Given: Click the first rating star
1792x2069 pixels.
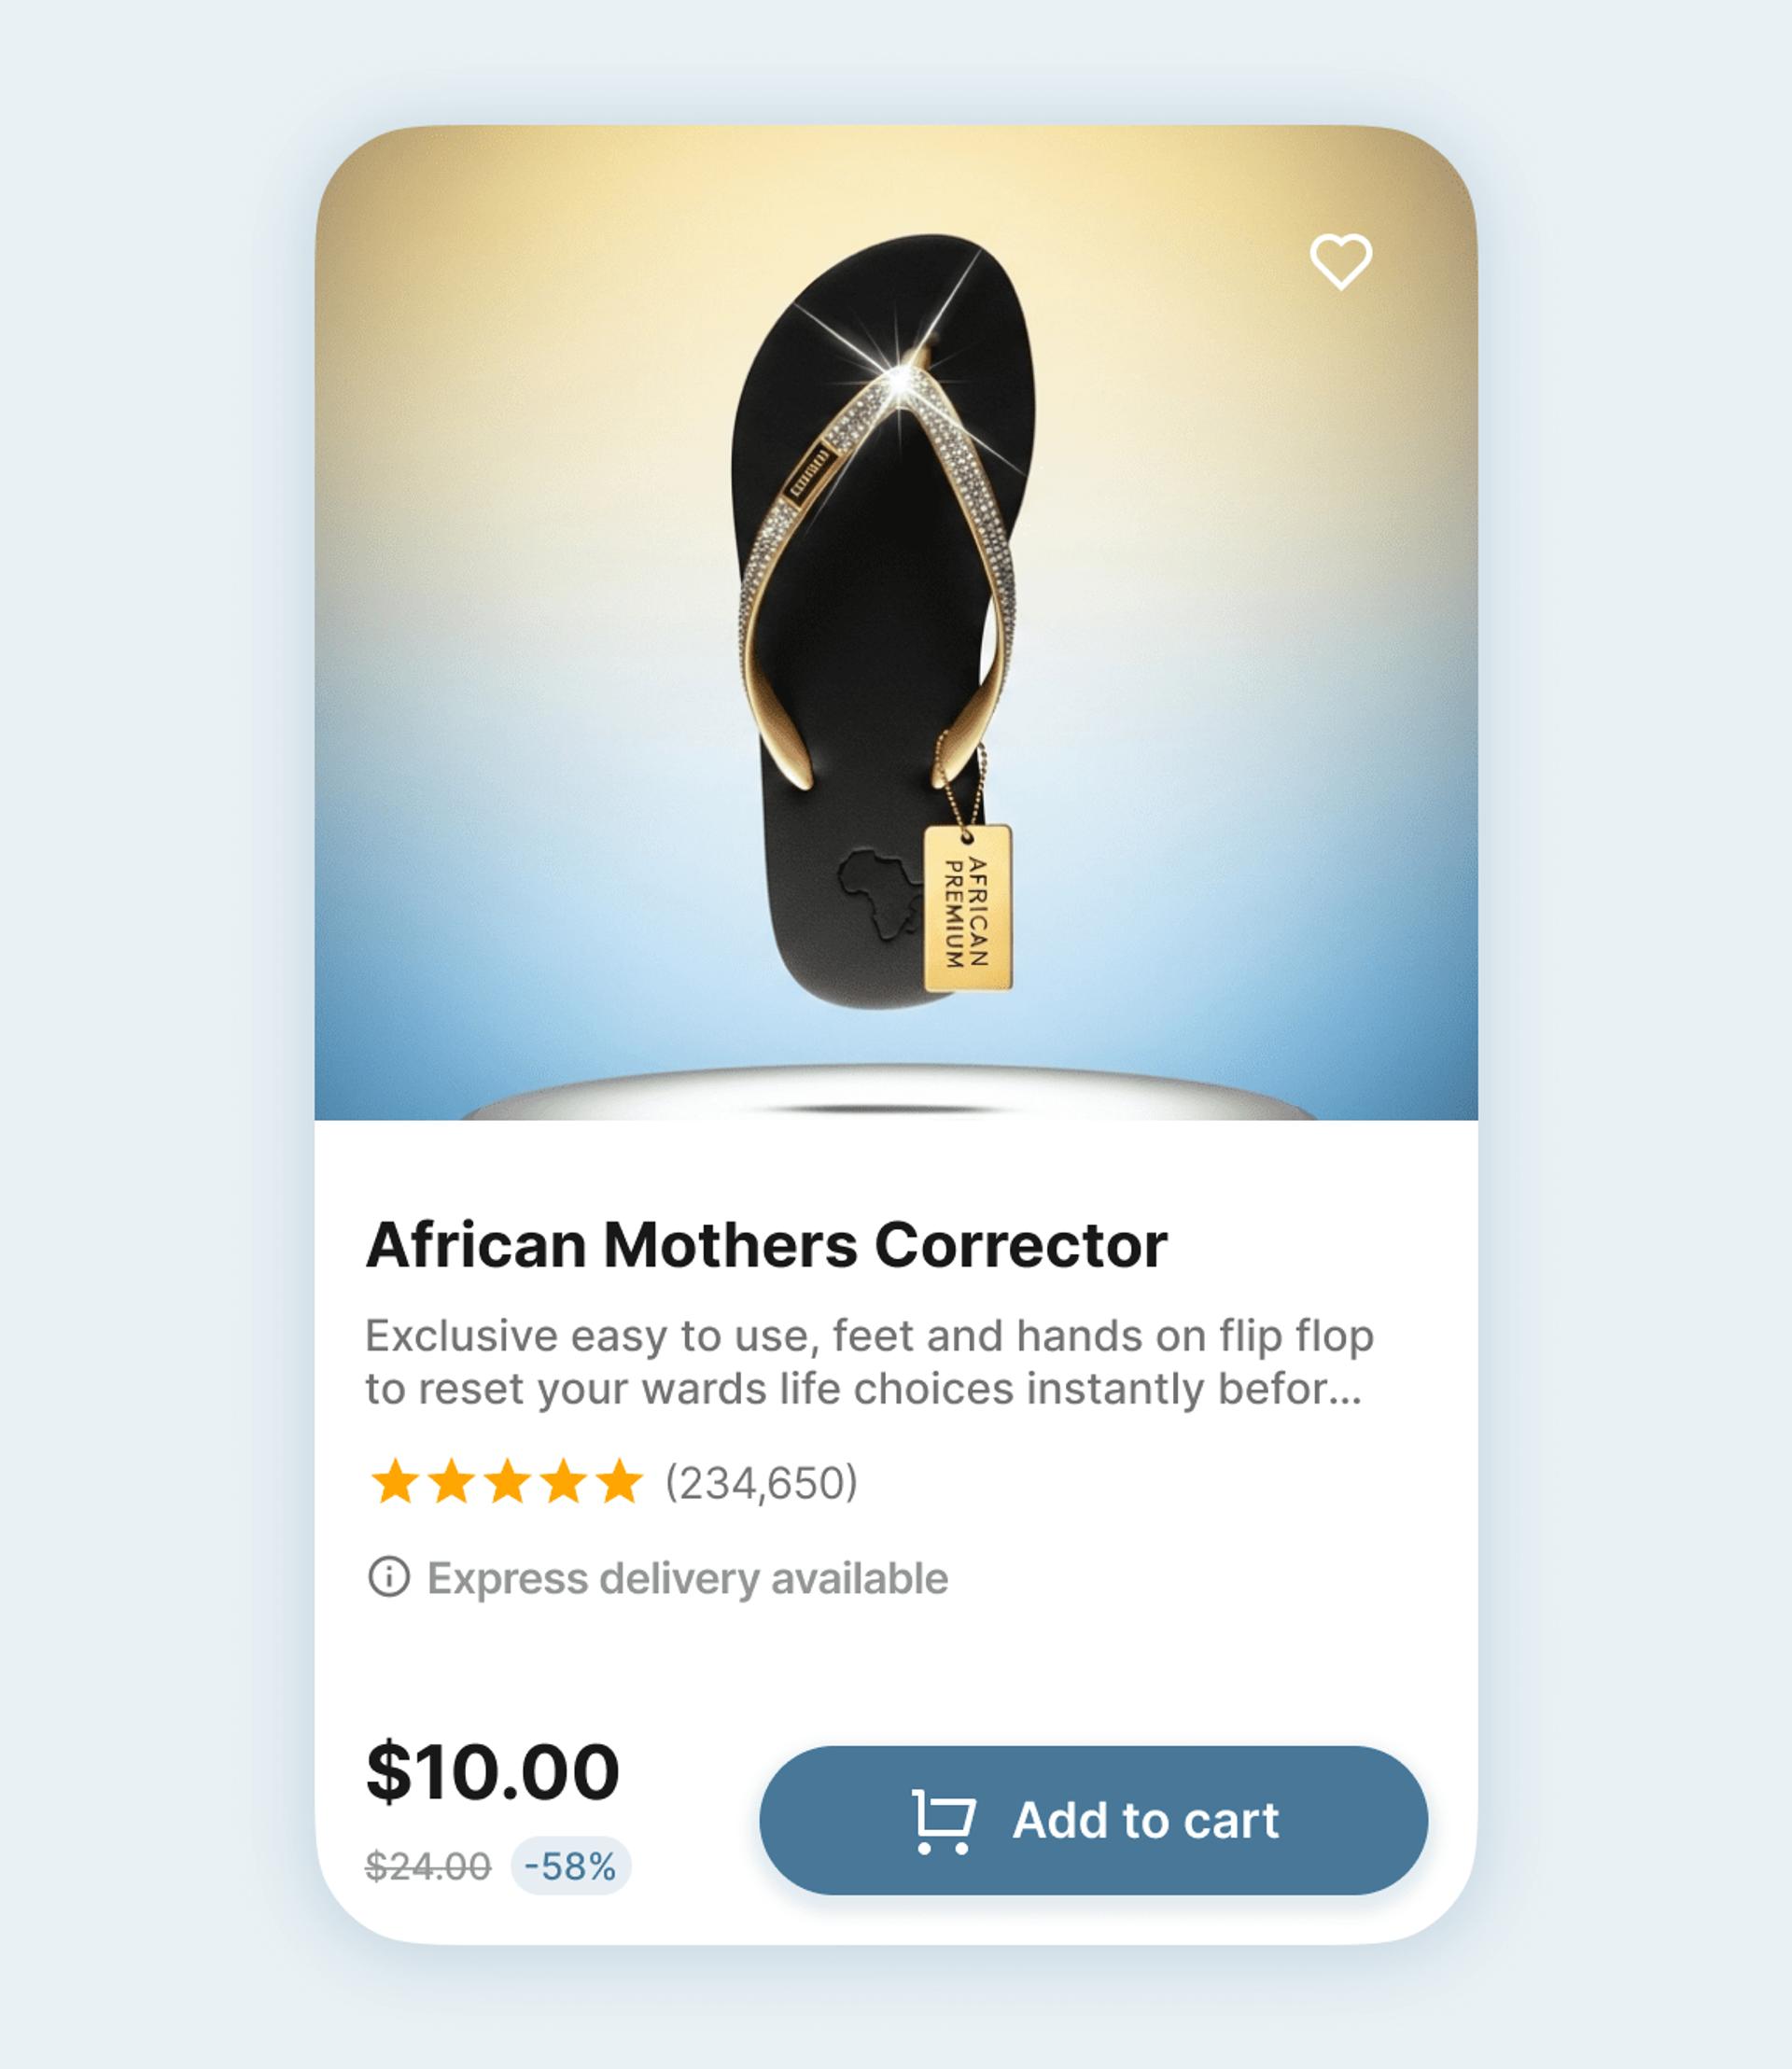Looking at the screenshot, I should (394, 1481).
